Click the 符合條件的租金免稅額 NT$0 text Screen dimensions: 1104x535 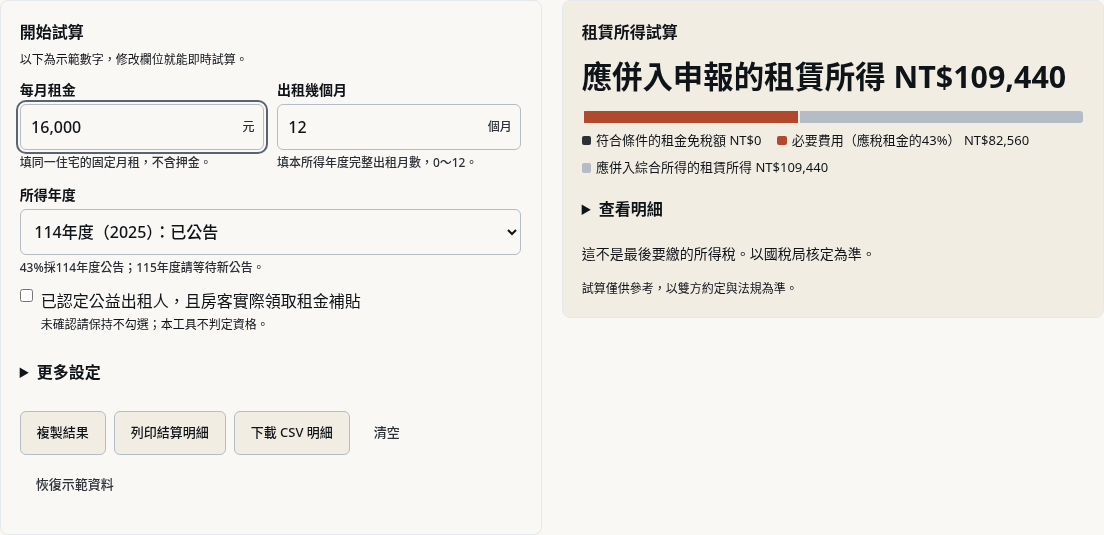pyautogui.click(x=678, y=141)
